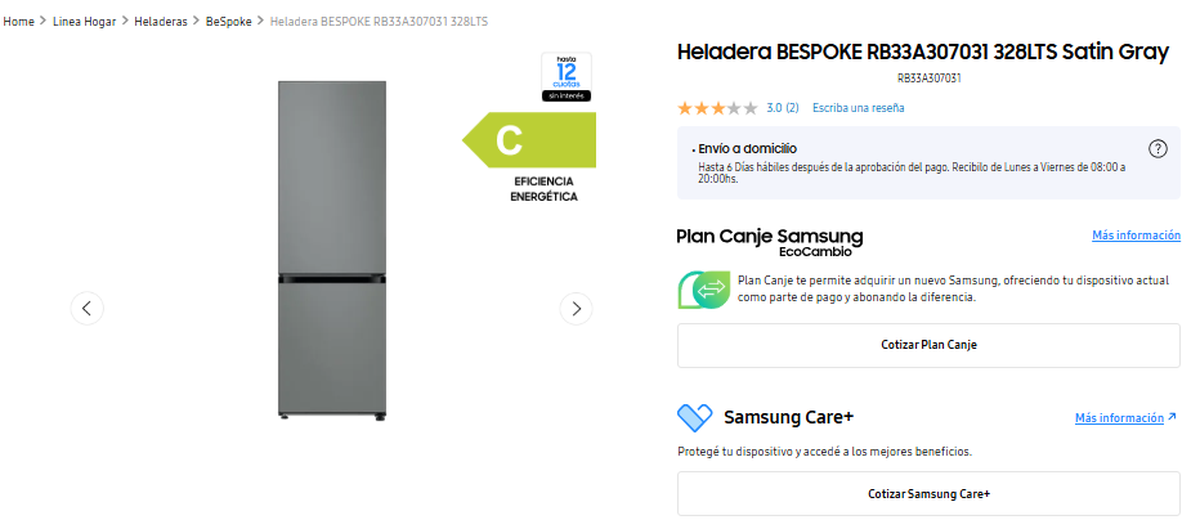
Task: Navigate to the BeSpoke breadcrumb
Action: pos(229,21)
